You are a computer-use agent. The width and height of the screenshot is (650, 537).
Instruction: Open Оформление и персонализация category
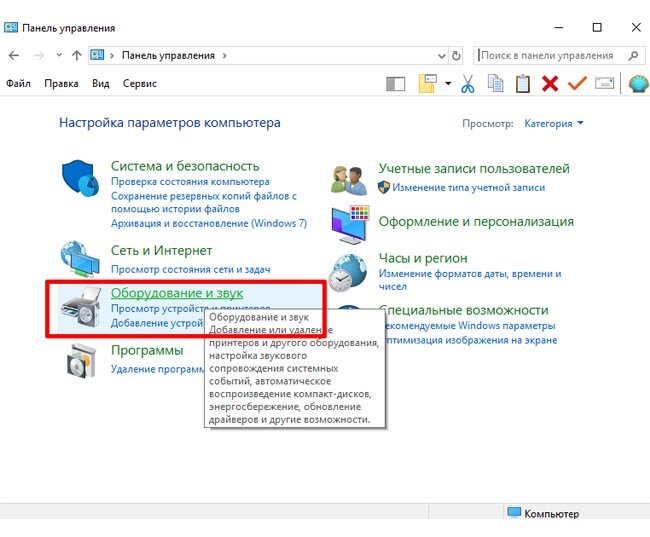[476, 222]
